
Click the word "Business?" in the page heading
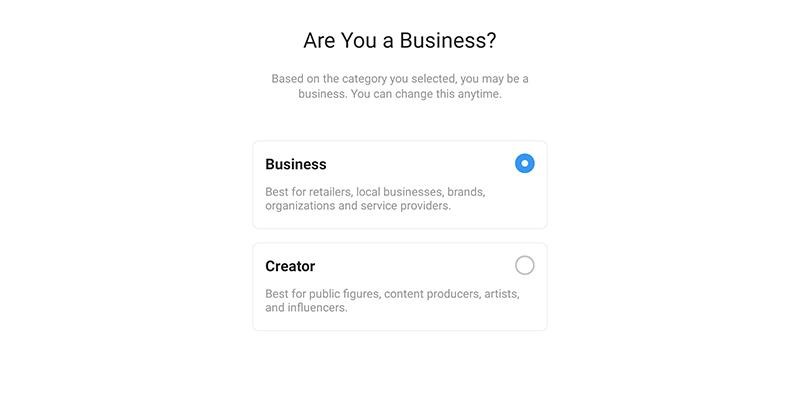[x=448, y=41]
